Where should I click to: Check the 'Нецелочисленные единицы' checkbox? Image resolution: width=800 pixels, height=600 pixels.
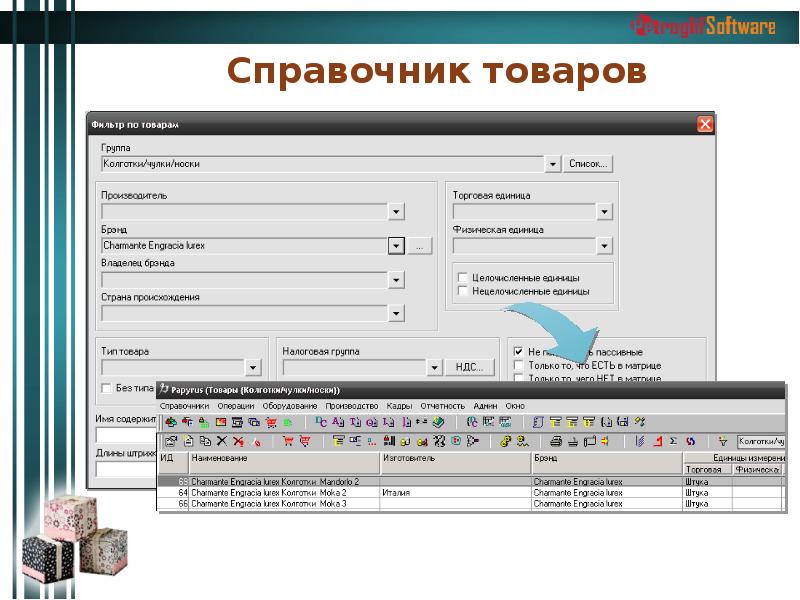[x=462, y=291]
